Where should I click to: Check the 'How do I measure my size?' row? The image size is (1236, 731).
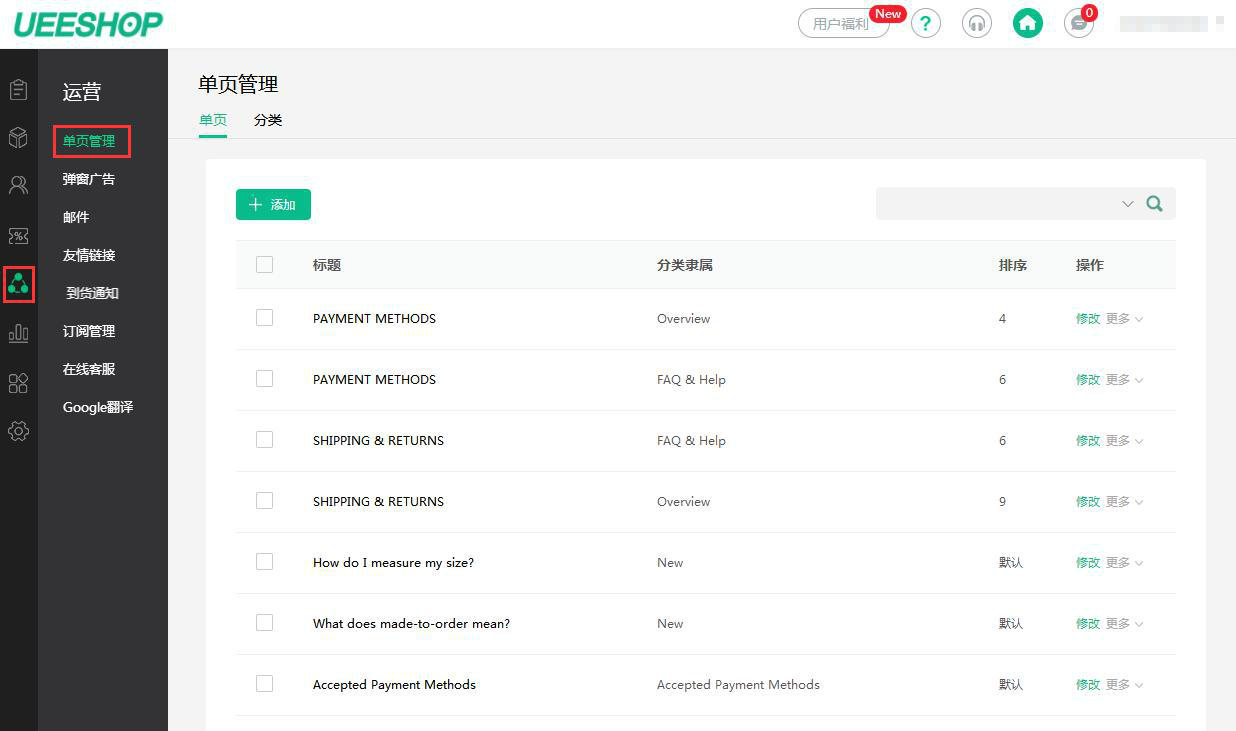(264, 562)
